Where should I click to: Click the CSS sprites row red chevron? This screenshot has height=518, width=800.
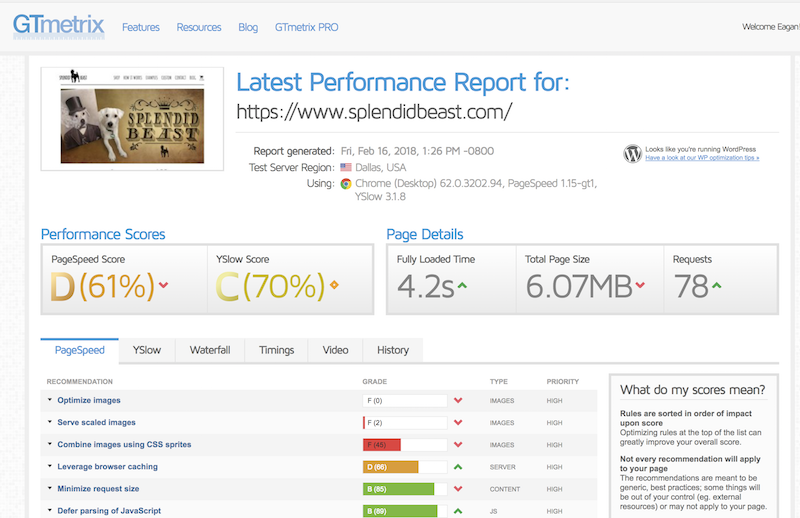click(458, 445)
